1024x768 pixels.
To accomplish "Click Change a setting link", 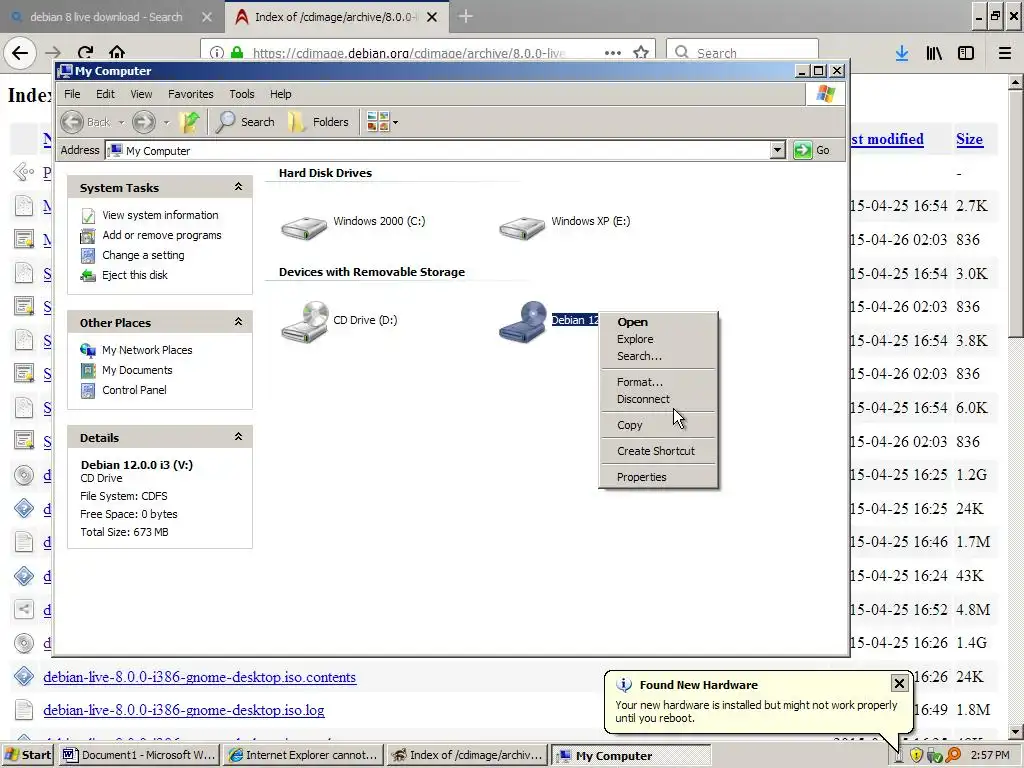I will (x=143, y=255).
